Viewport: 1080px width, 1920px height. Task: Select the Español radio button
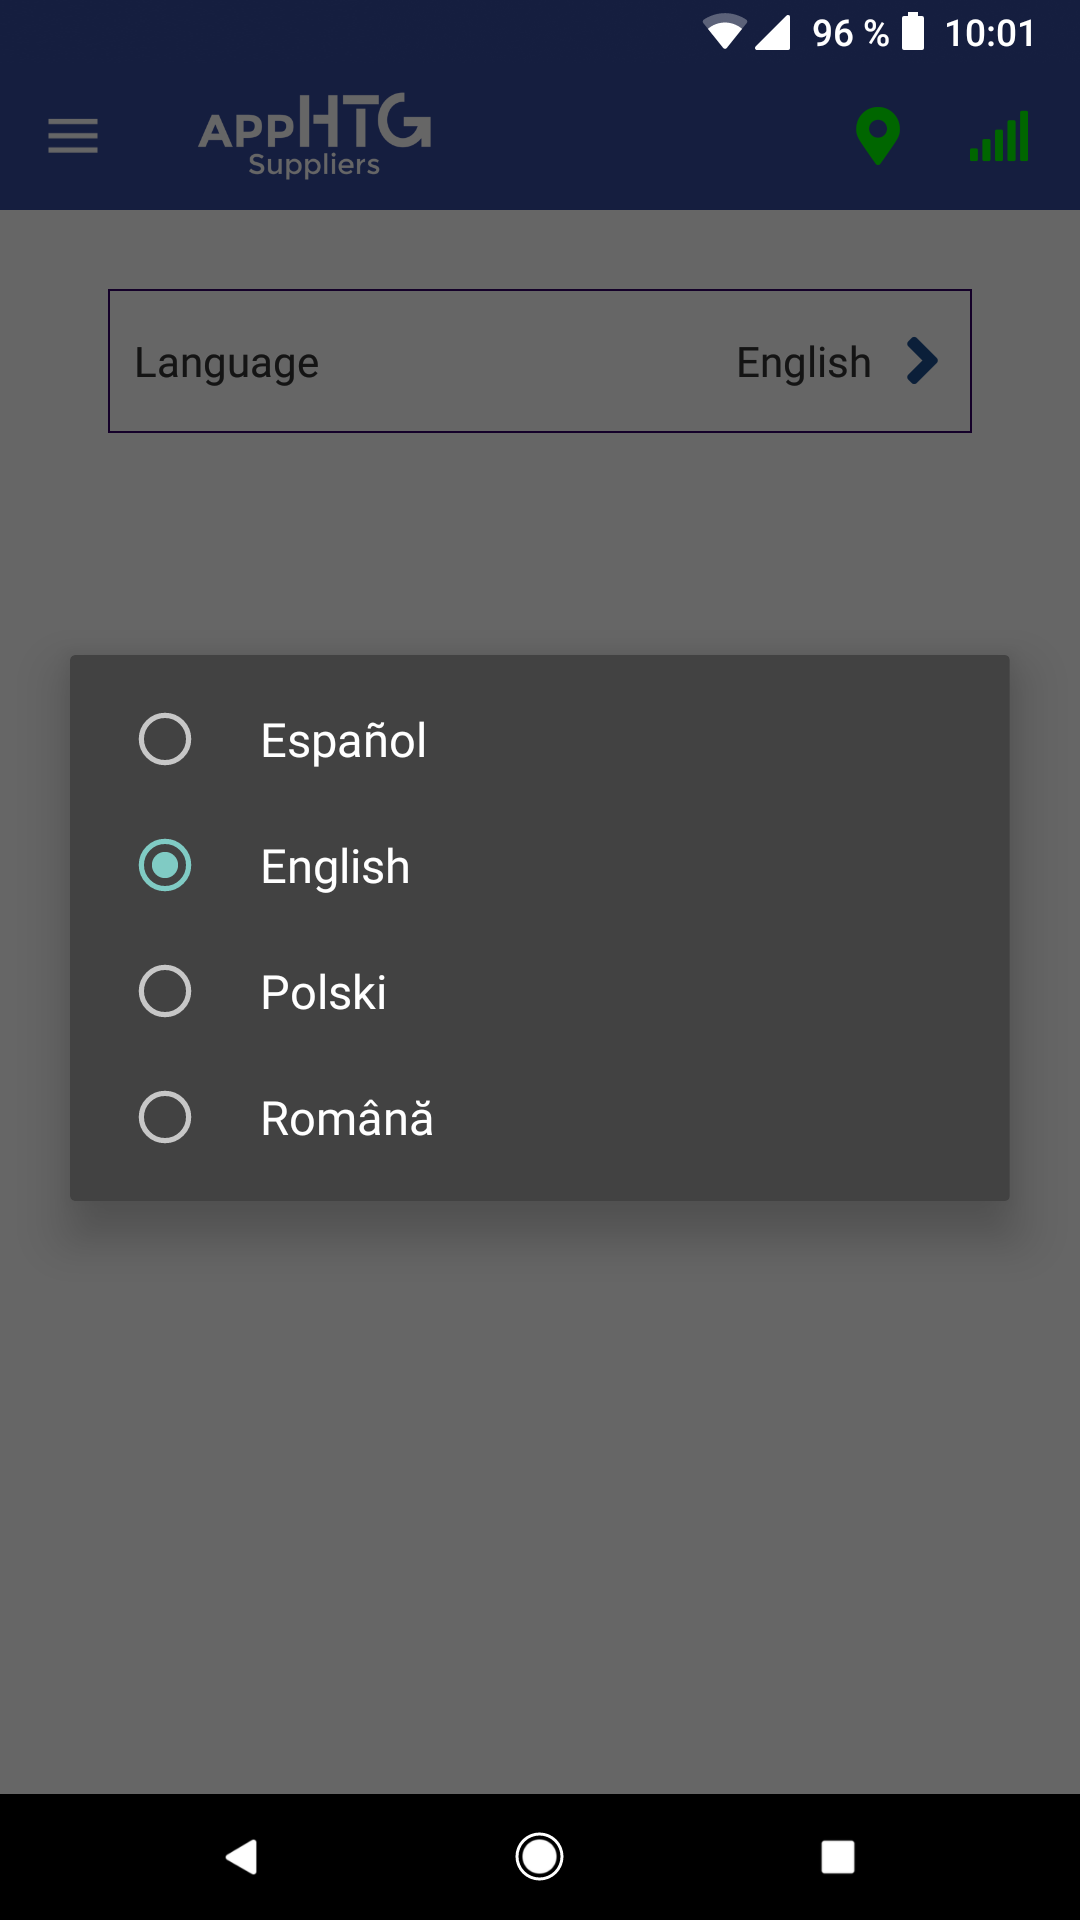click(165, 740)
